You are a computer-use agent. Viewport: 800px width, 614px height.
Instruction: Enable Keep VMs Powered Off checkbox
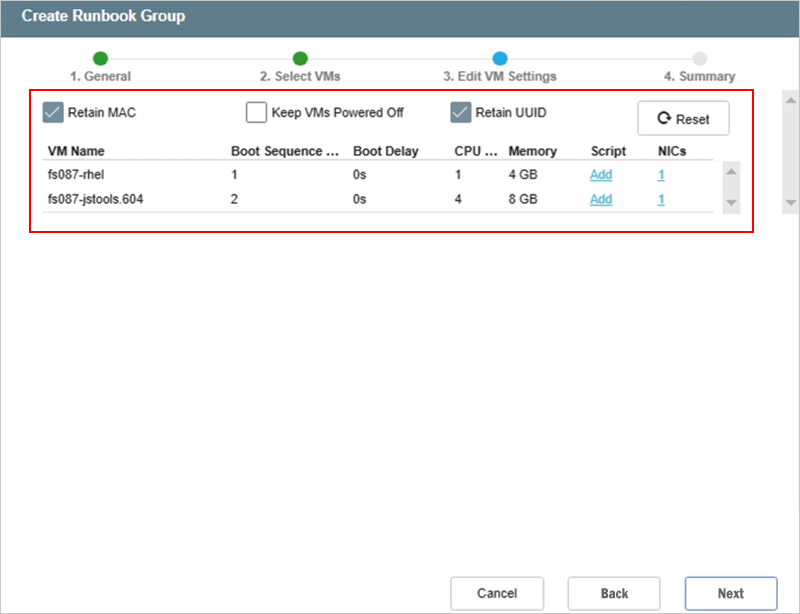click(x=257, y=113)
